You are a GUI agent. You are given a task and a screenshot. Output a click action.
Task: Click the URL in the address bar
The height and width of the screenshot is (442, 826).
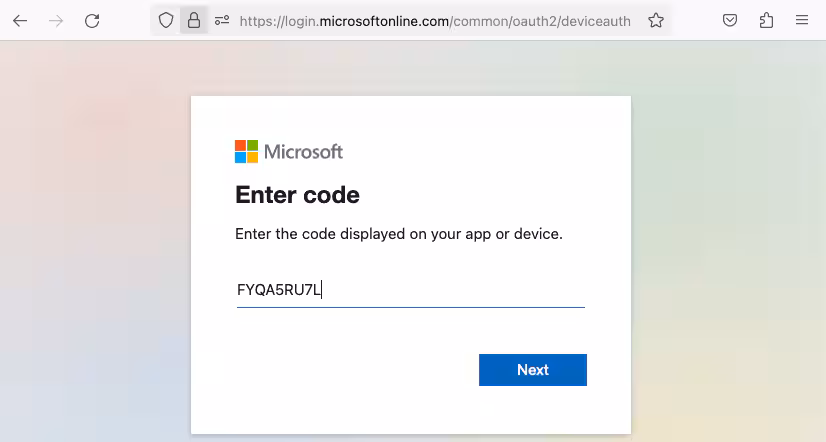click(x=435, y=20)
